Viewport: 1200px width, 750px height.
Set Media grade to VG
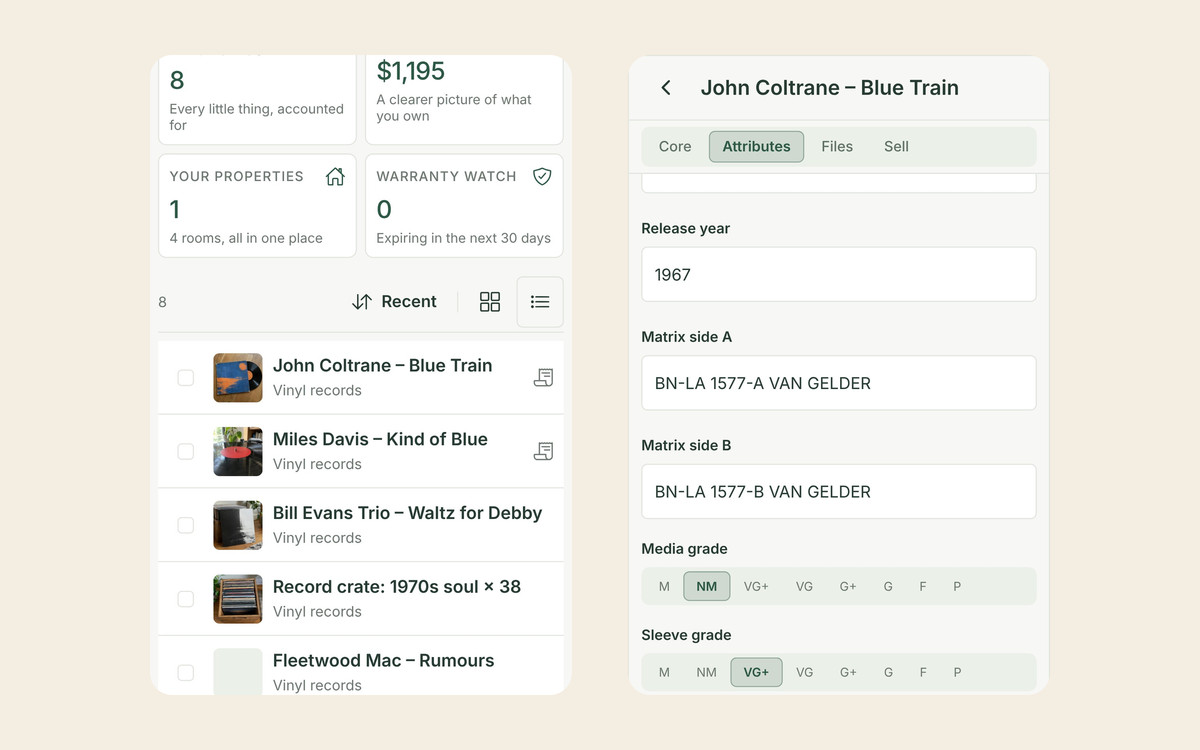pyautogui.click(x=804, y=586)
